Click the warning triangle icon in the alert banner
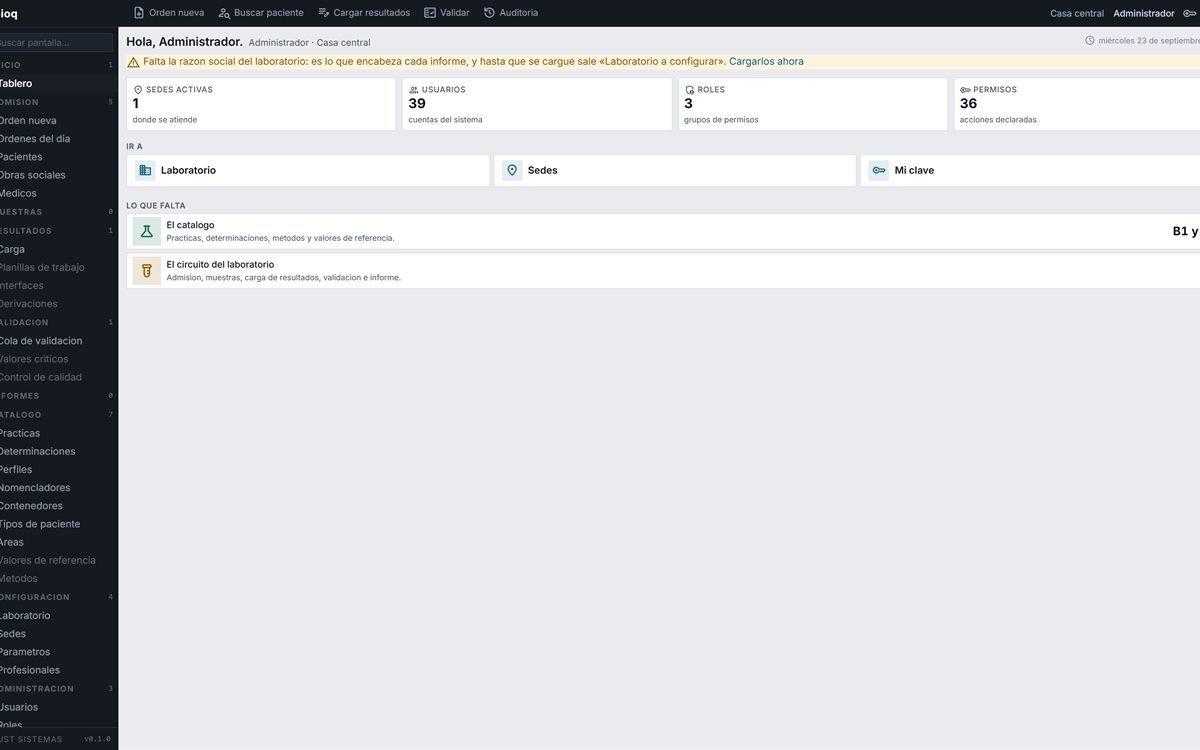Image resolution: width=1200 pixels, height=750 pixels. tap(134, 62)
